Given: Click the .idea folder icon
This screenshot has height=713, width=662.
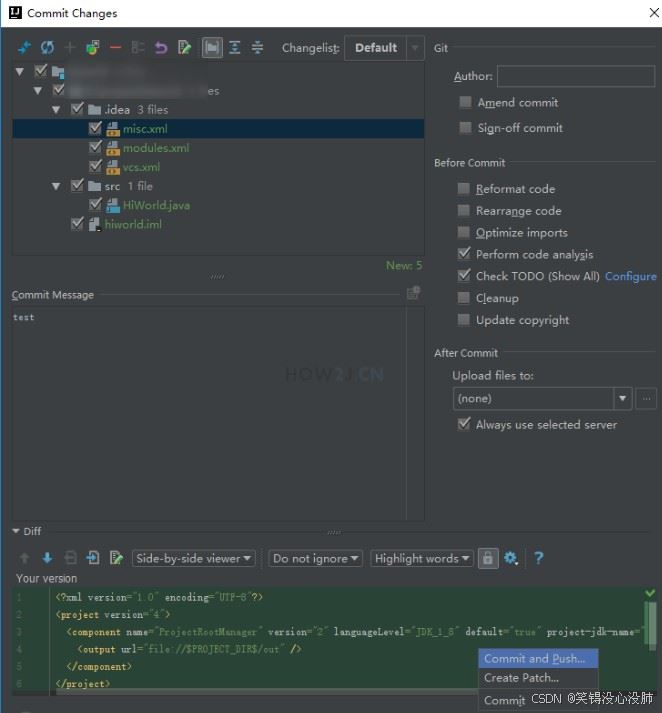Looking at the screenshot, I should 94,110.
